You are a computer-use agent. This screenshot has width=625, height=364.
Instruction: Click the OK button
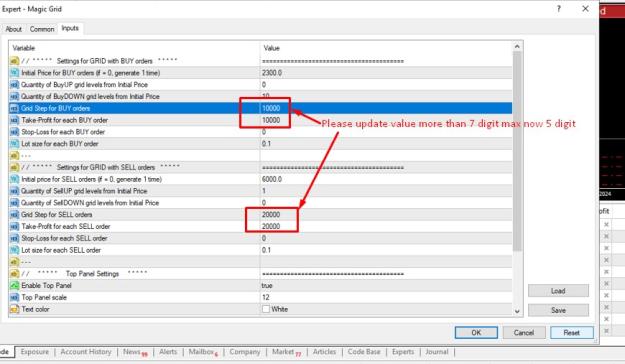pyautogui.click(x=476, y=333)
